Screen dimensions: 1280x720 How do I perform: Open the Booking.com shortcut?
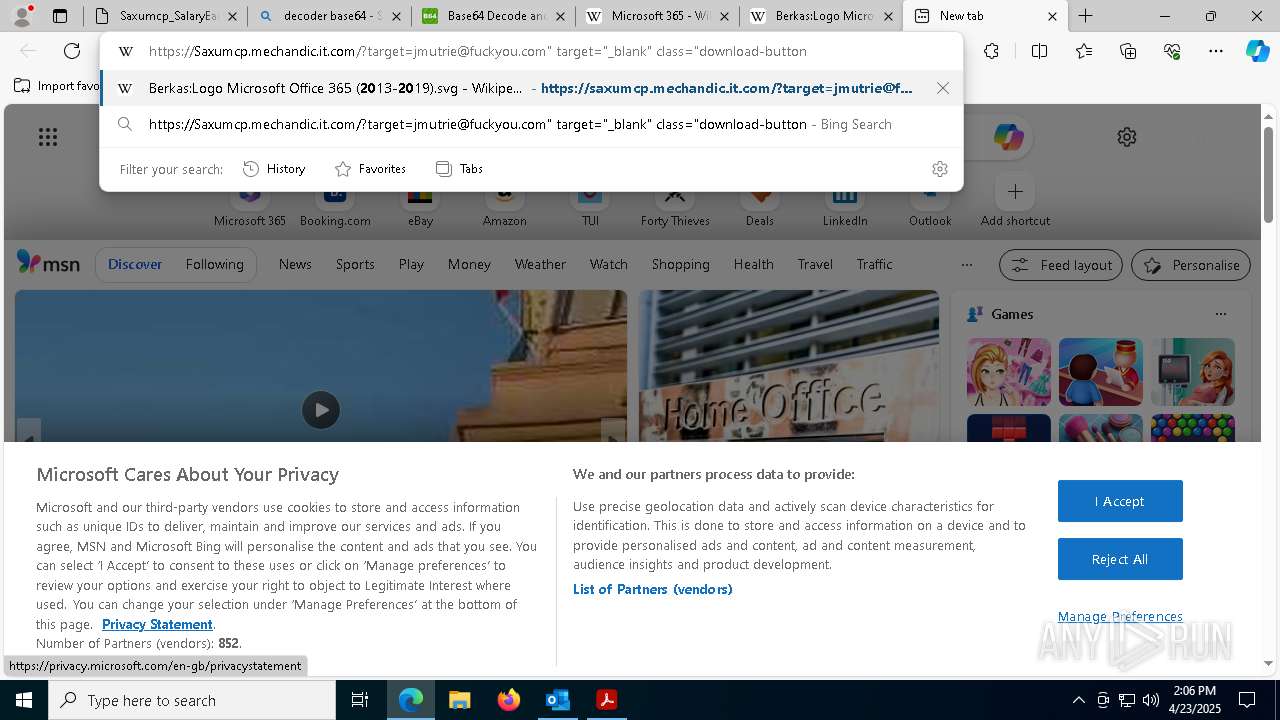pyautogui.click(x=335, y=205)
